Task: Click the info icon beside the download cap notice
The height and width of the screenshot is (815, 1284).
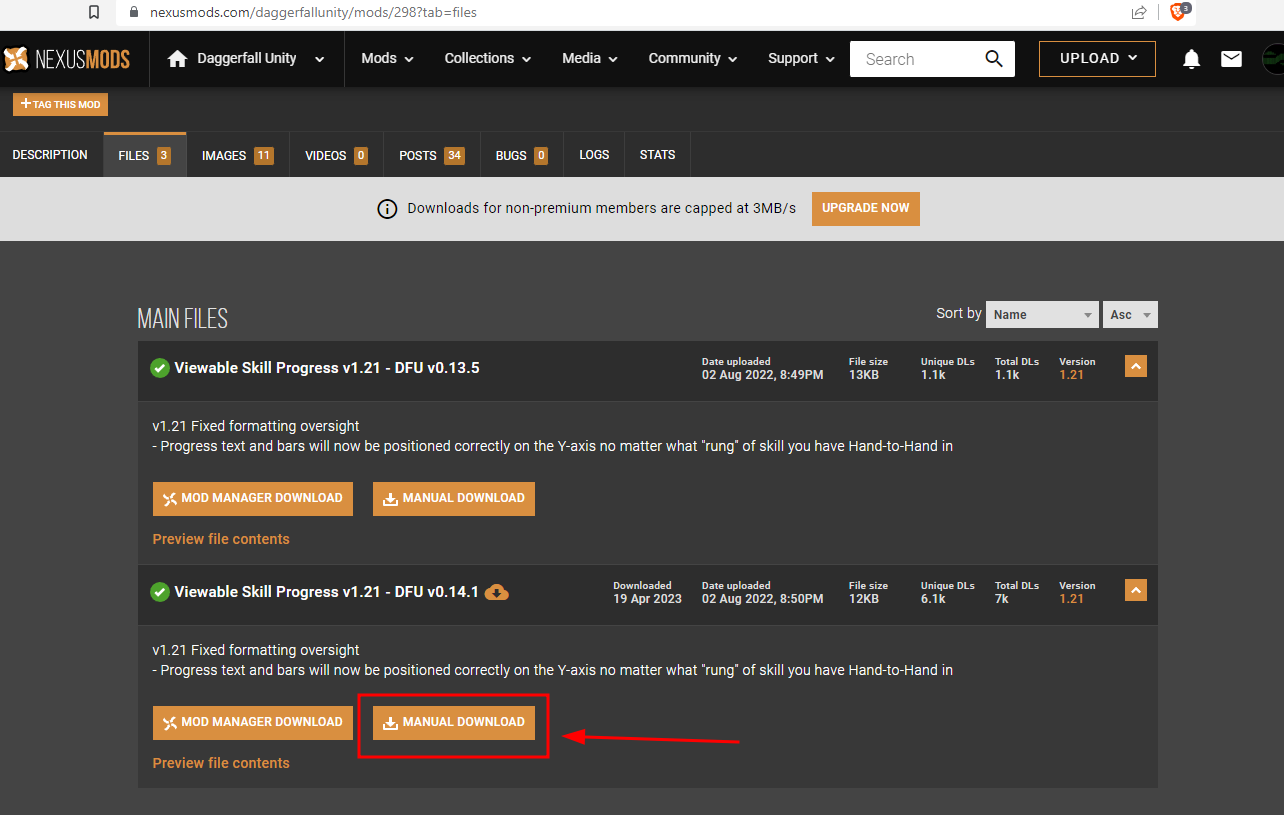Action: tap(387, 209)
